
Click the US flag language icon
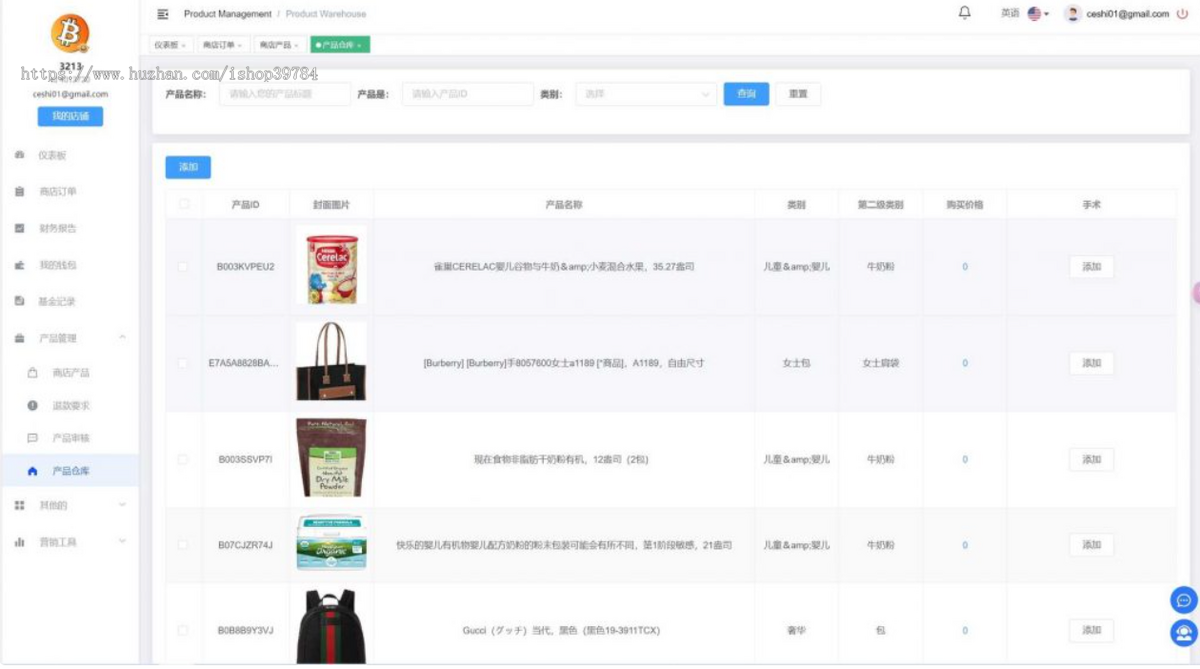(1034, 14)
